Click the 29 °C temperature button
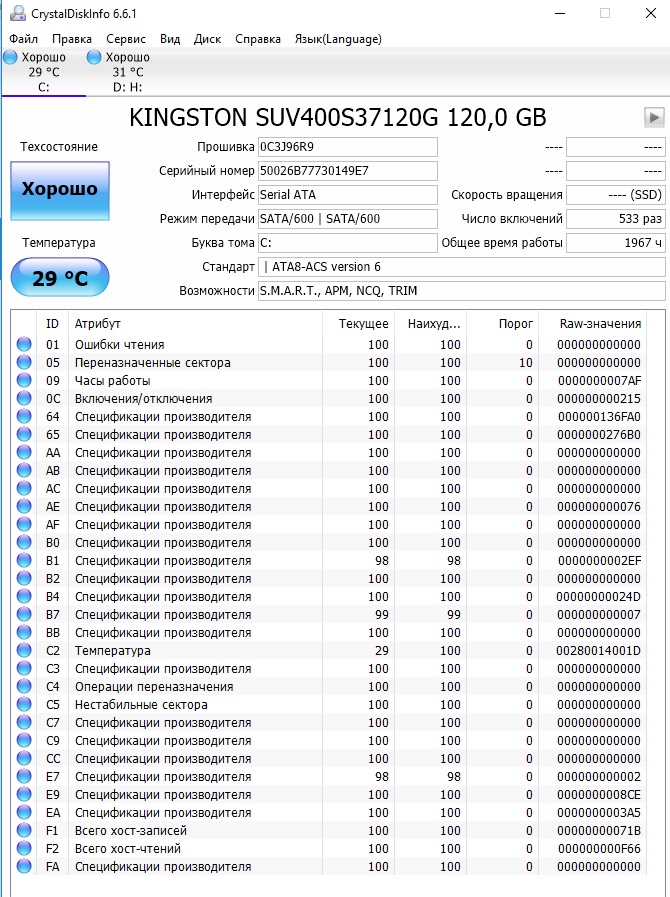The image size is (670, 897). click(x=60, y=277)
